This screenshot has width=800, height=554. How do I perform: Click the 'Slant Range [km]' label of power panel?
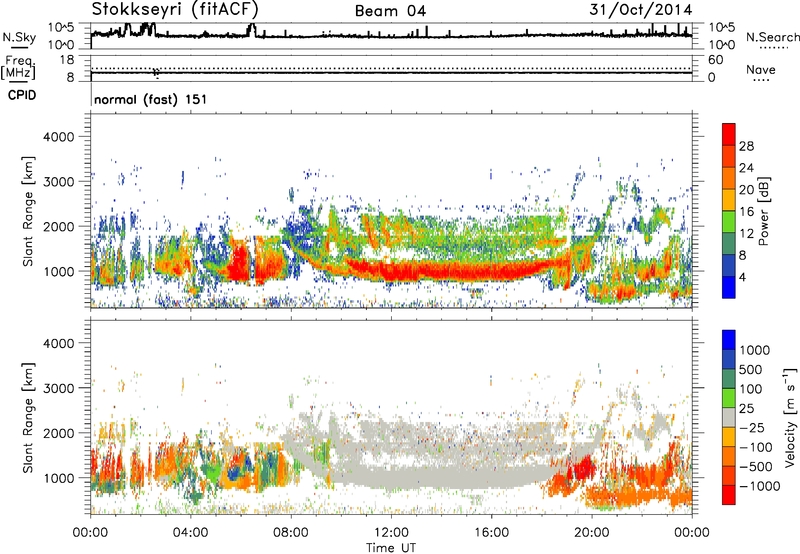tap(28, 211)
